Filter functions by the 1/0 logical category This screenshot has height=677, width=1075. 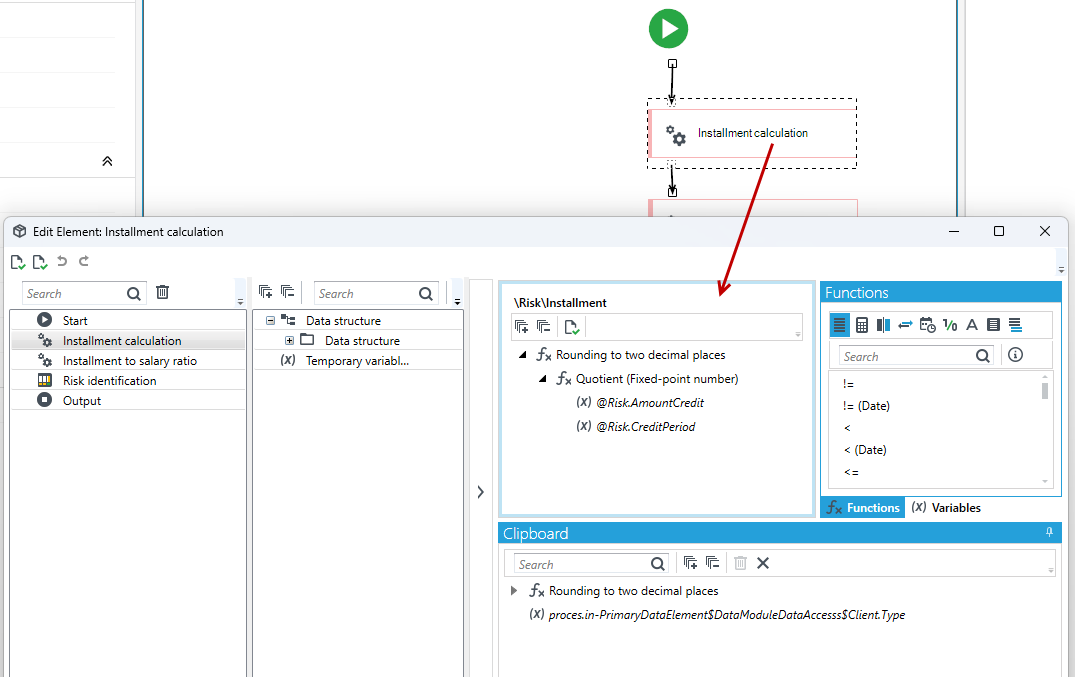(950, 325)
